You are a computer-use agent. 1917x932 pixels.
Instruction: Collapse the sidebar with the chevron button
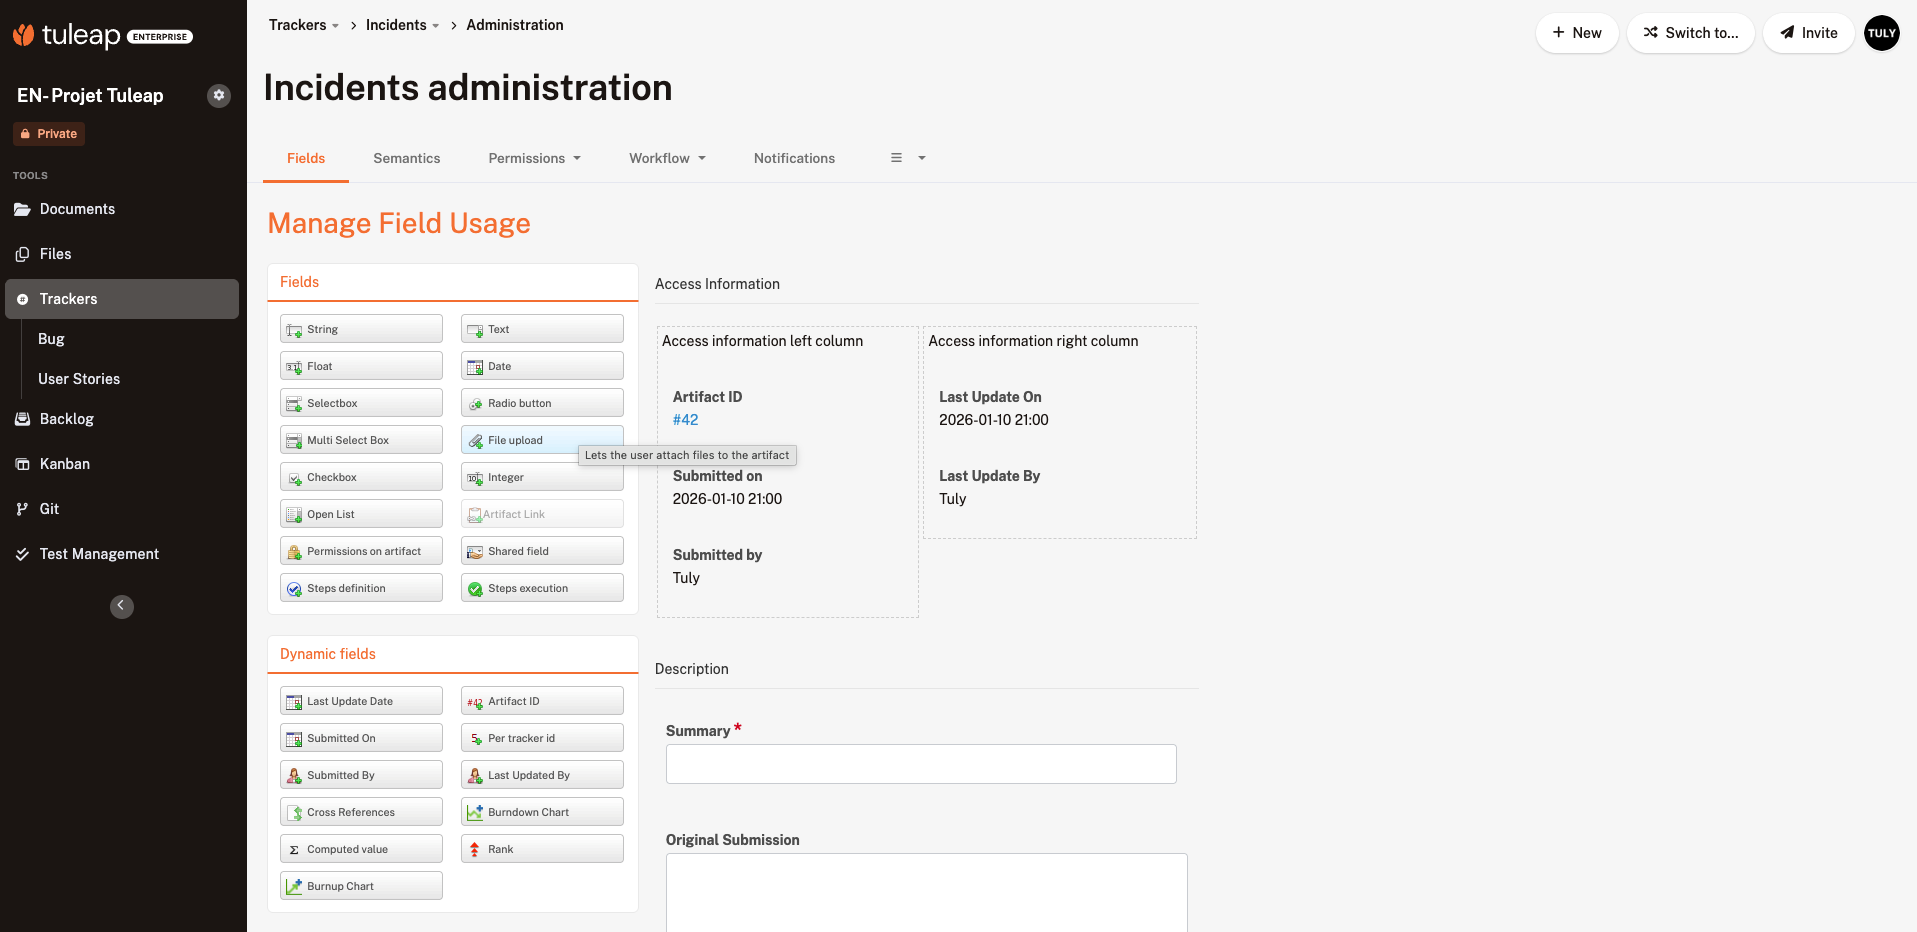pos(122,606)
